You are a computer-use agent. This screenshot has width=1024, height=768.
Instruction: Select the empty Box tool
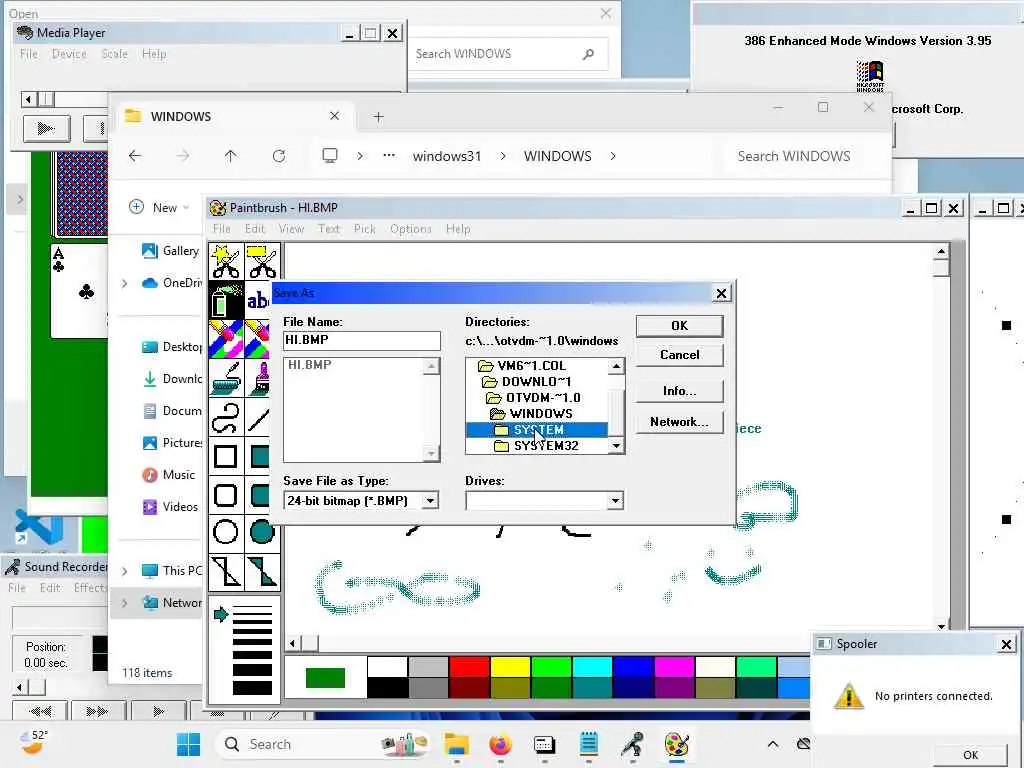click(226, 456)
